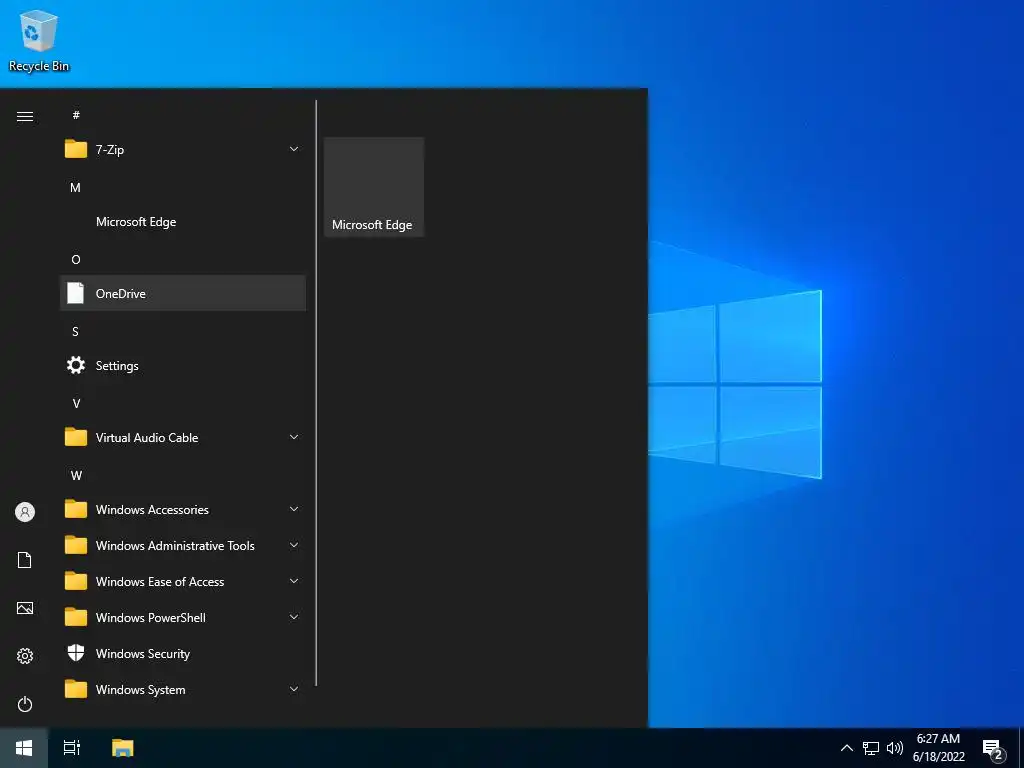The height and width of the screenshot is (768, 1024).
Task: Click the Windows PowerShell folder icon
Action: pos(76,617)
